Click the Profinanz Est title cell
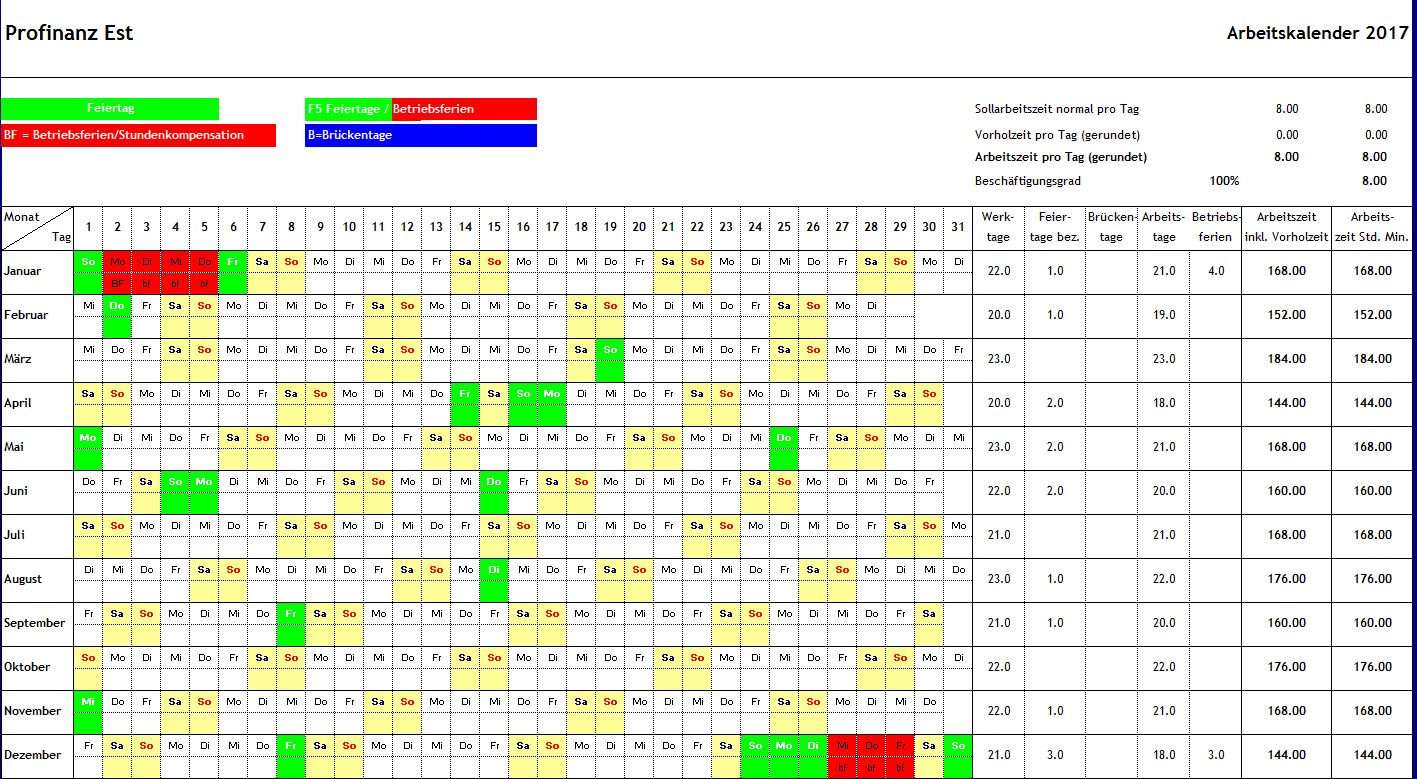Viewport: 1417px width, 779px height. pos(69,33)
